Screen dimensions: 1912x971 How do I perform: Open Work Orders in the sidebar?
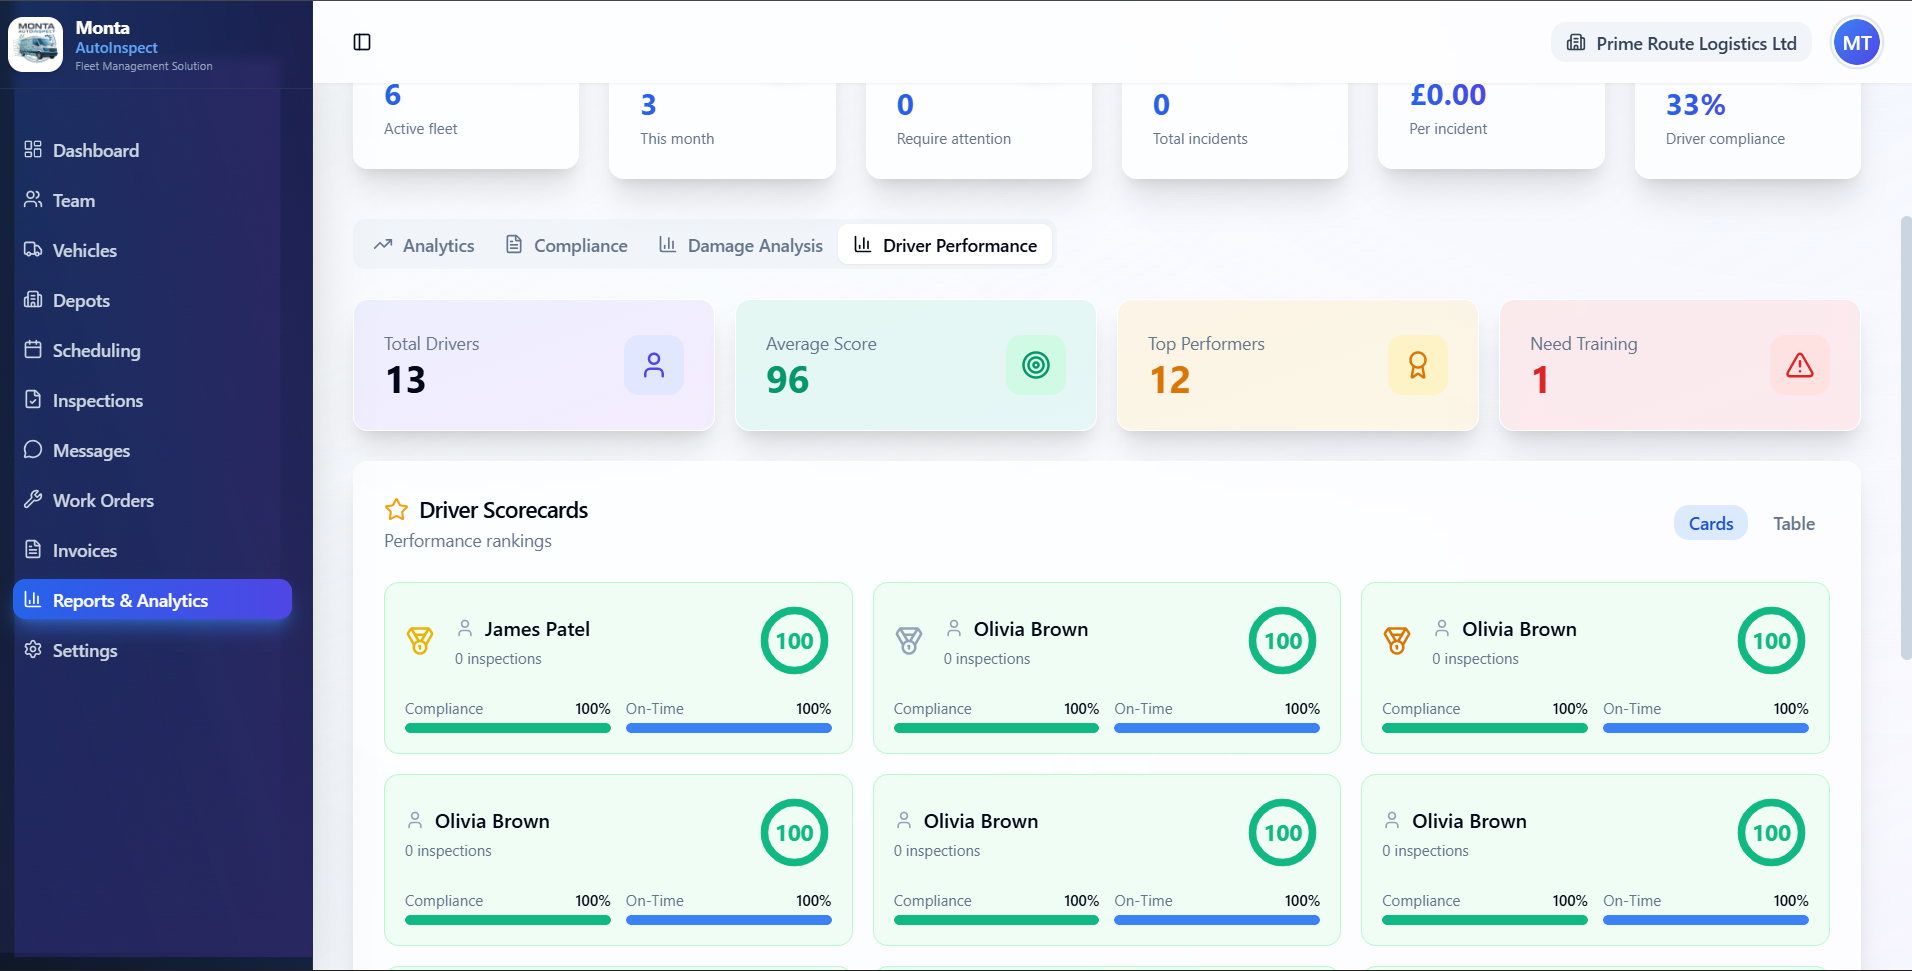click(x=103, y=500)
